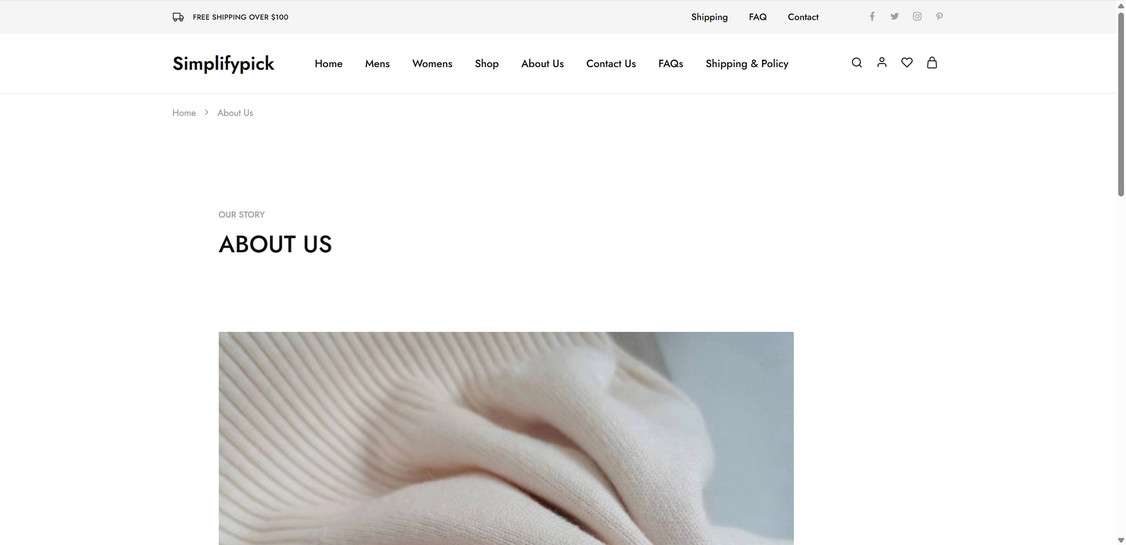Click the top bar Shipping link
The height and width of the screenshot is (545, 1126).
point(709,17)
